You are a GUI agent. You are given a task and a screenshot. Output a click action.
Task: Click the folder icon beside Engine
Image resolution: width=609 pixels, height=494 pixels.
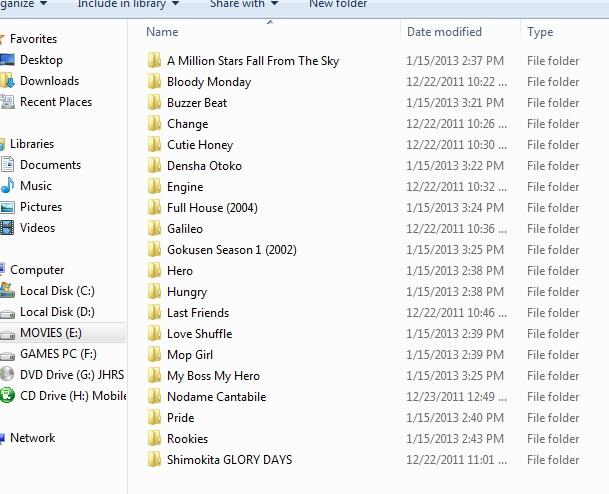155,186
